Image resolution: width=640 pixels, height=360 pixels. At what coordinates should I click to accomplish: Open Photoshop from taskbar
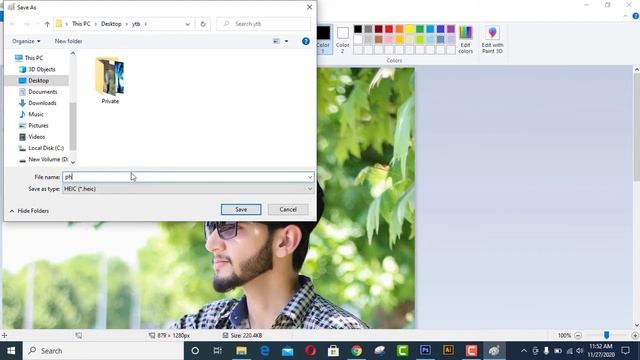coord(425,351)
